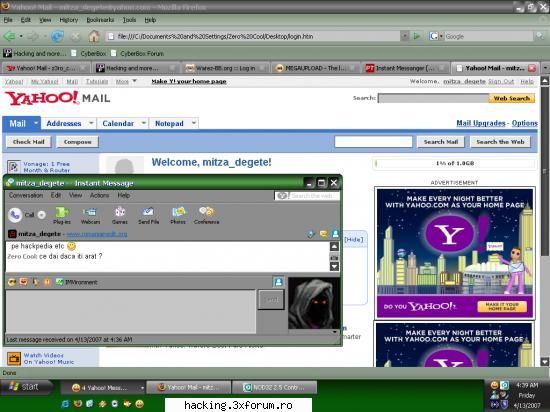The width and height of the screenshot is (550, 412).
Task: Click Check Mail button
Action: (28, 142)
